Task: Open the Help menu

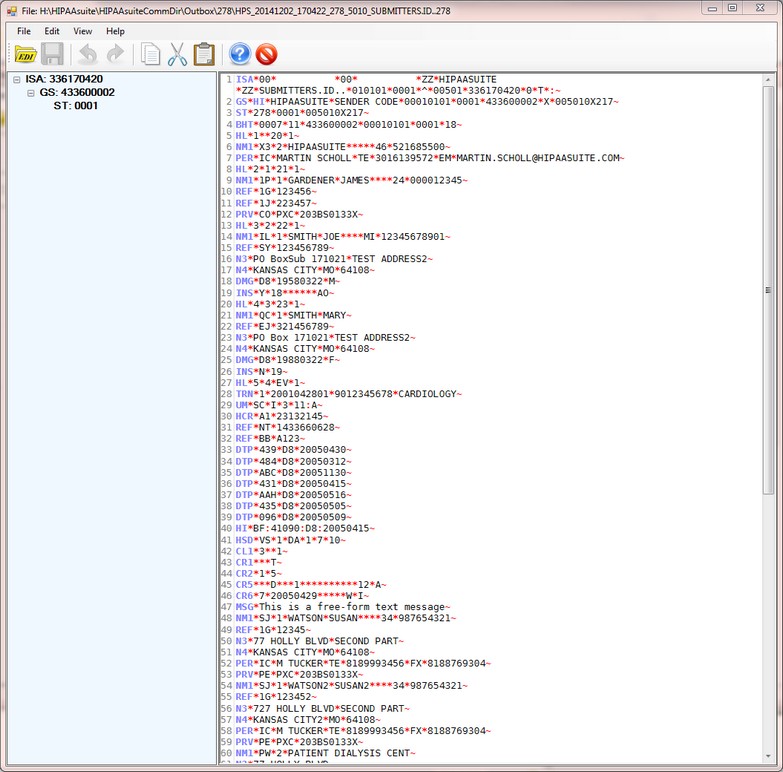Action: coord(115,31)
